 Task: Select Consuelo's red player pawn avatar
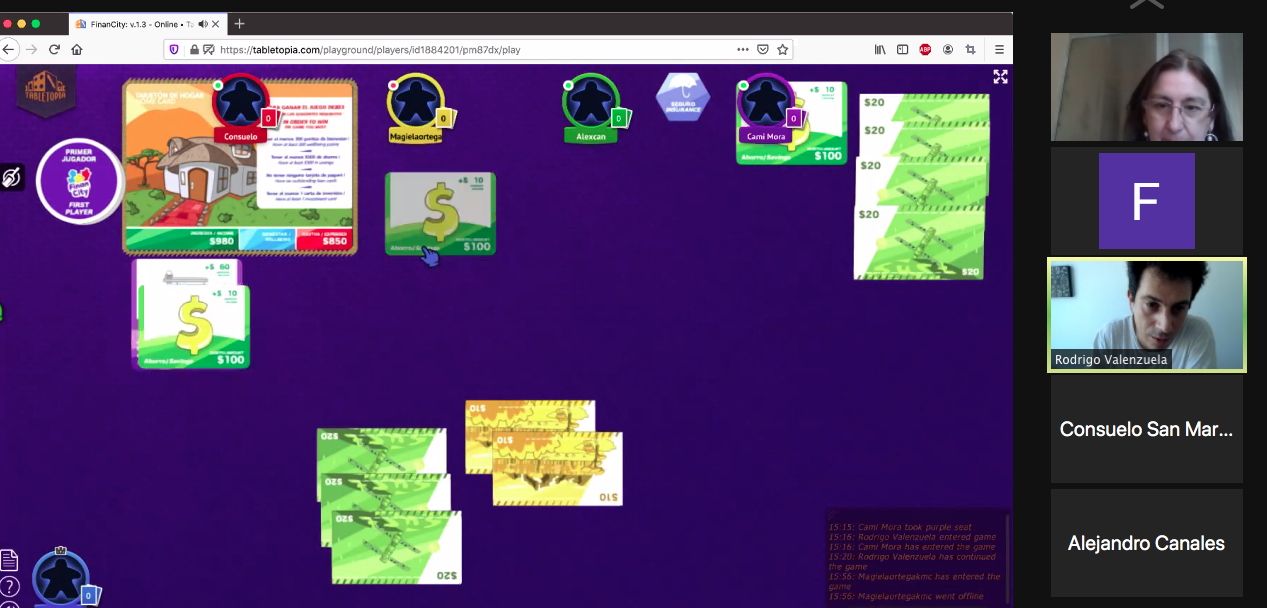tap(240, 100)
